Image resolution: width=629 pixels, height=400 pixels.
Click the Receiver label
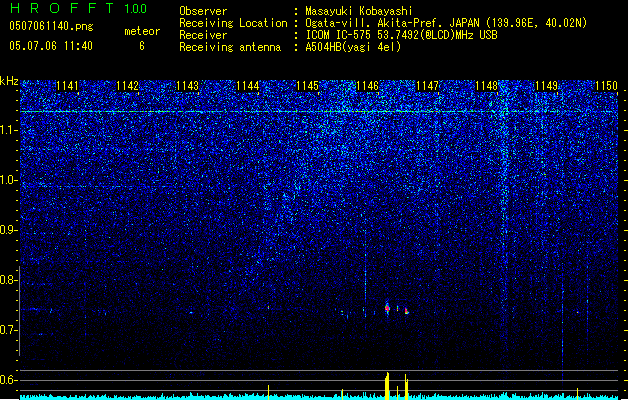click(203, 35)
